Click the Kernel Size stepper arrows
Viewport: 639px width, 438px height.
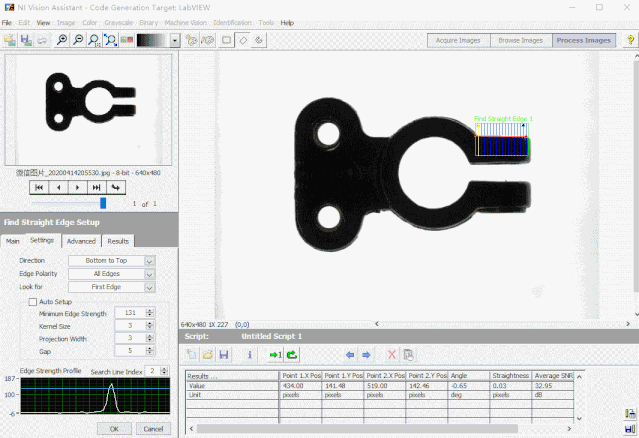[150, 326]
